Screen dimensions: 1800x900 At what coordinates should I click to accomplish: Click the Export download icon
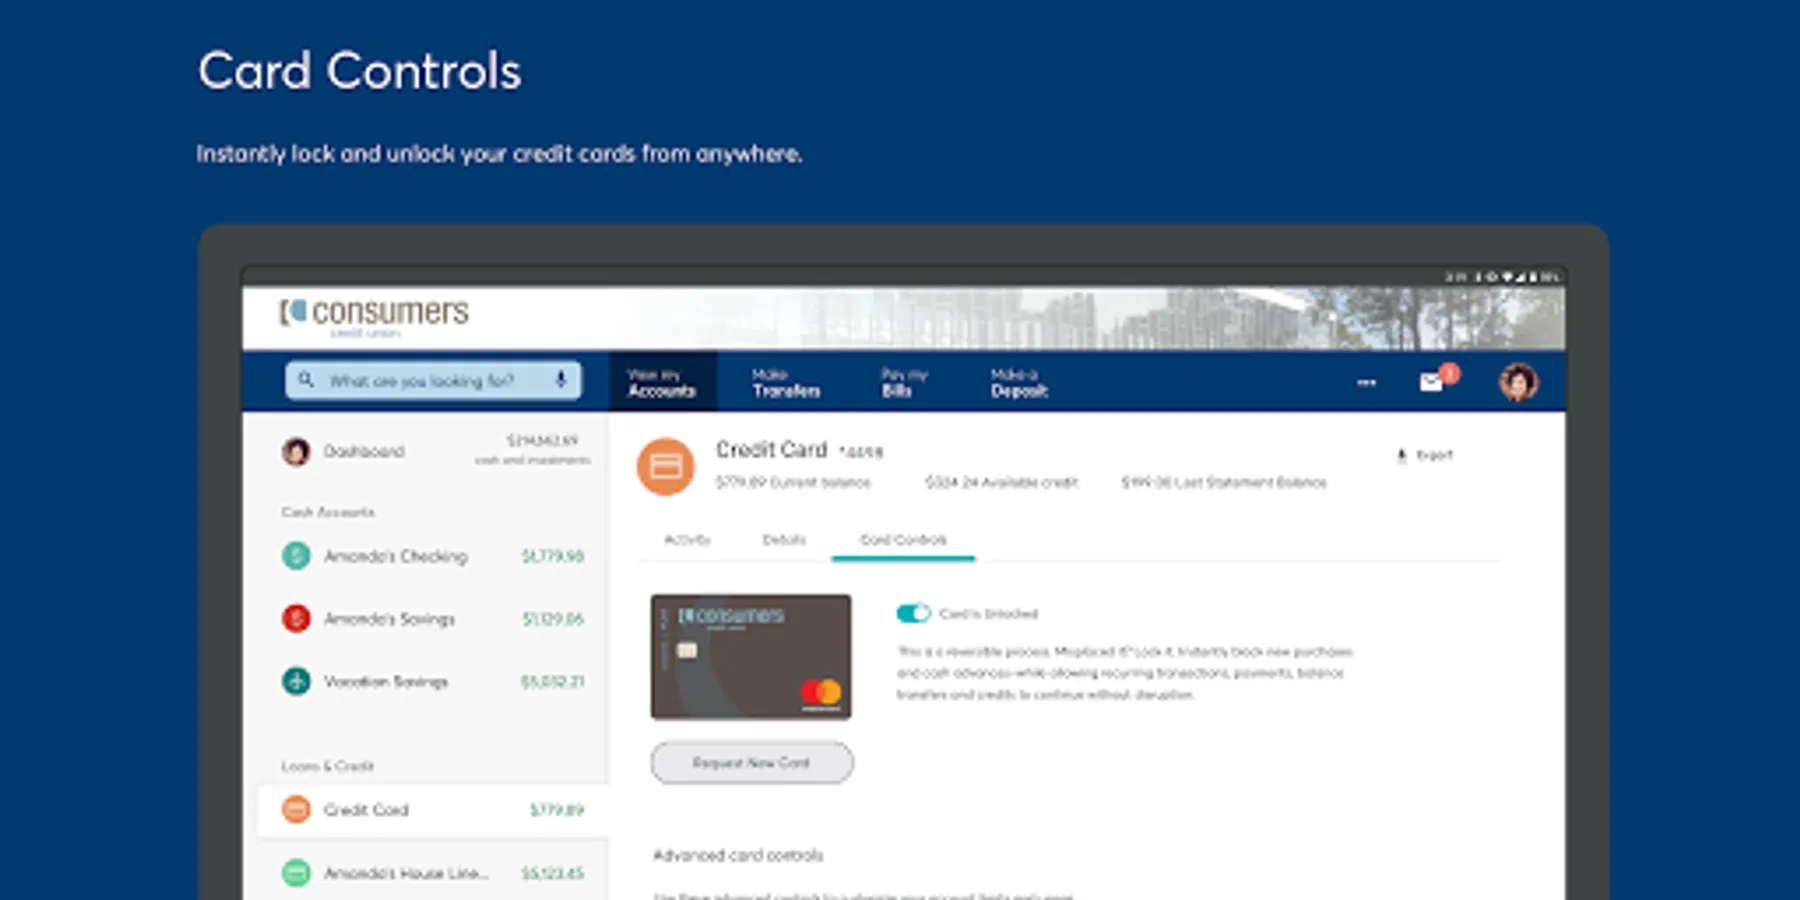(1401, 455)
